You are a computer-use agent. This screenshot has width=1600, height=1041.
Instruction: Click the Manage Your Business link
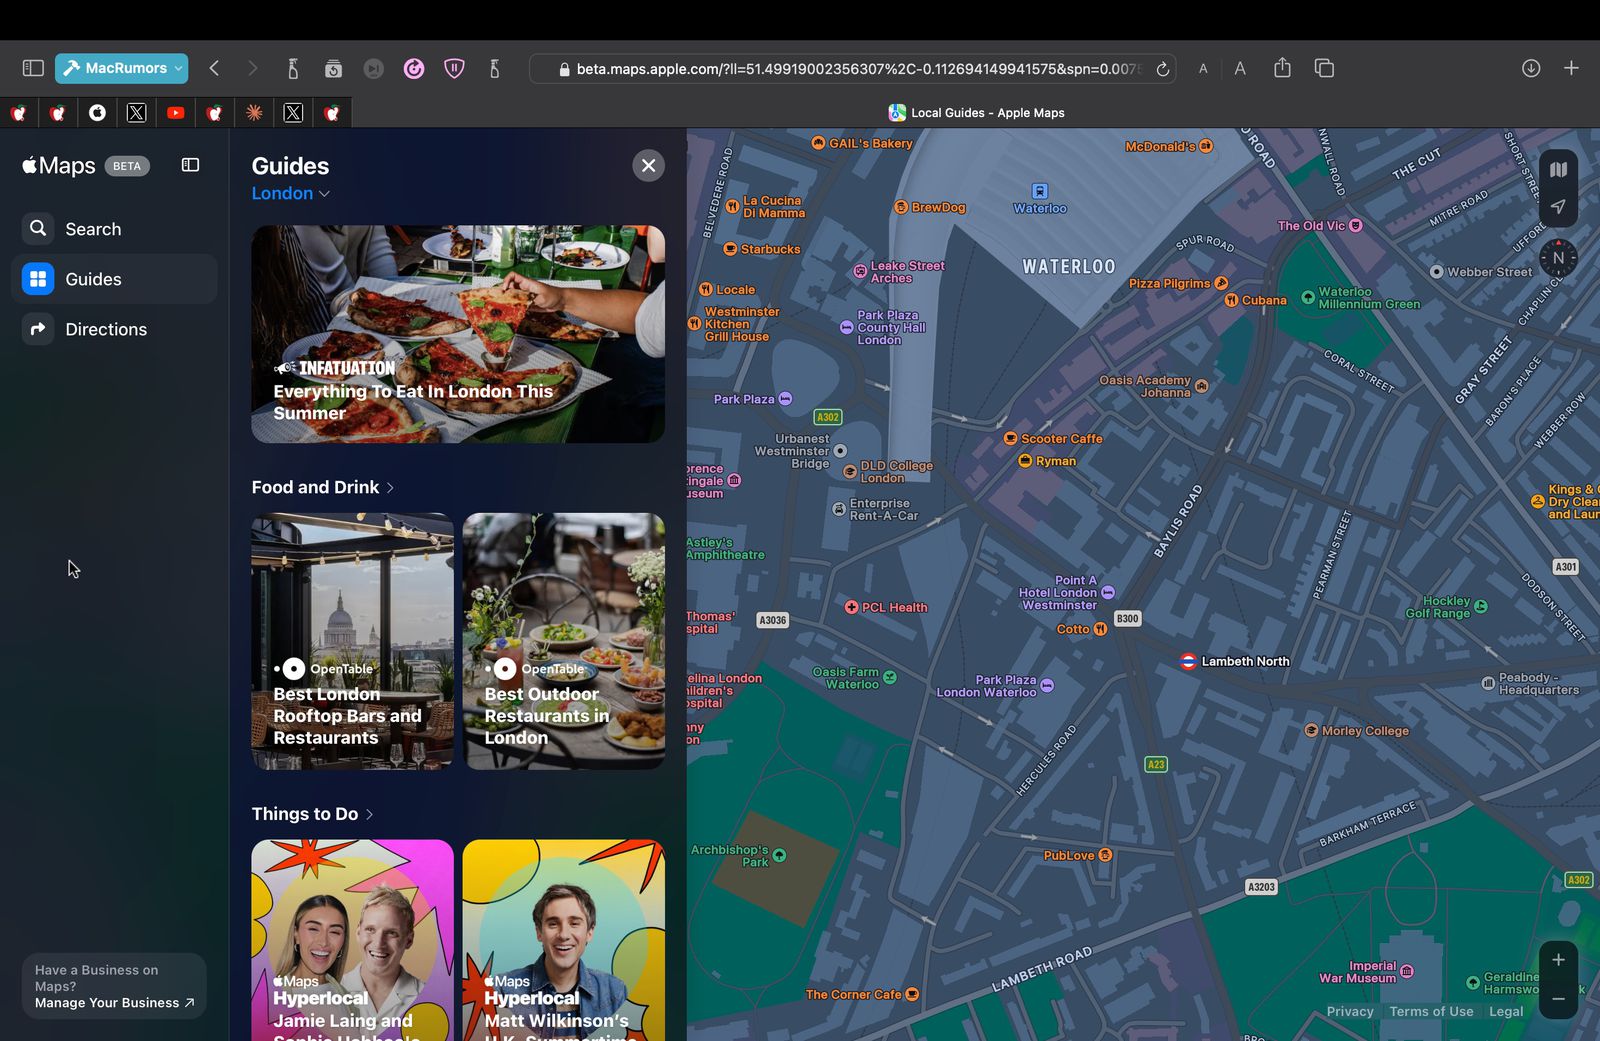(x=113, y=1002)
